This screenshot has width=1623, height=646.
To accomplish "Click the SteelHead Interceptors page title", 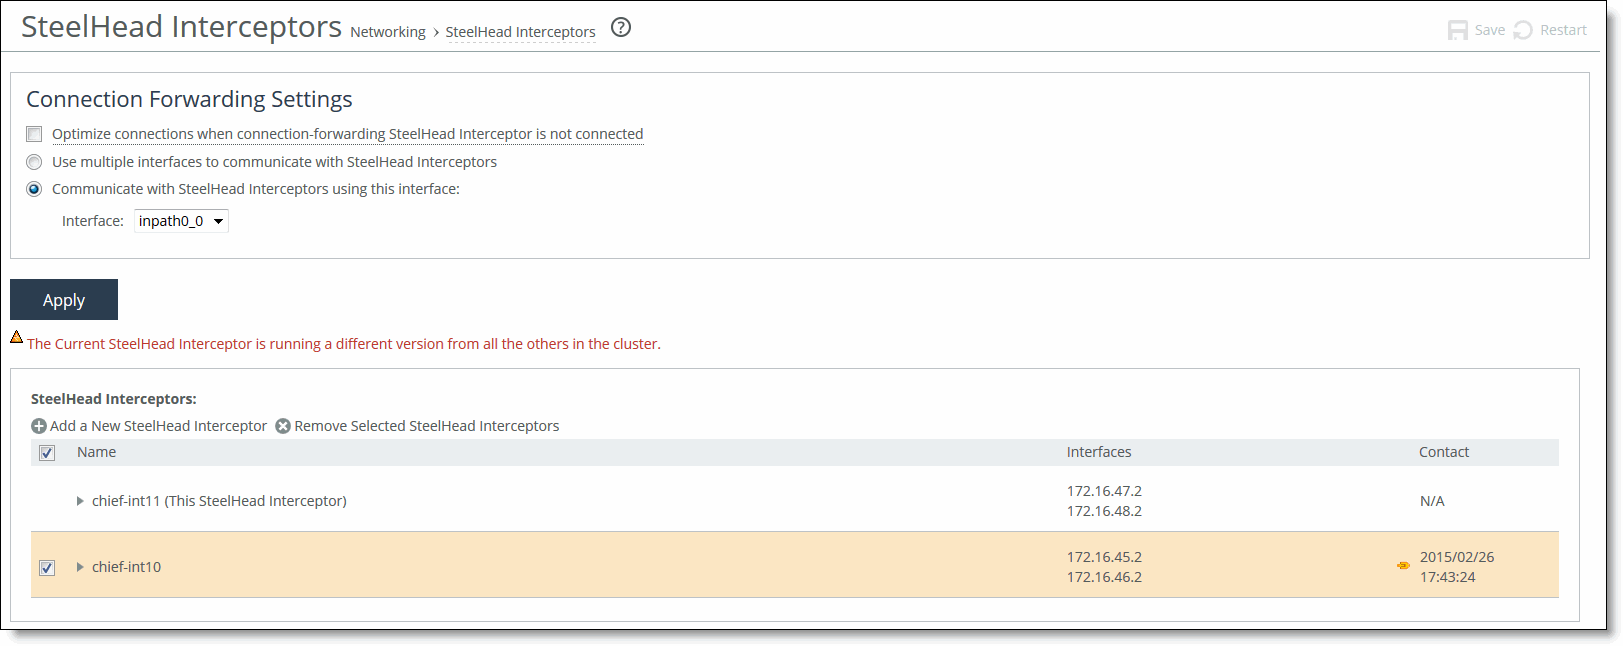I will pos(181,27).
